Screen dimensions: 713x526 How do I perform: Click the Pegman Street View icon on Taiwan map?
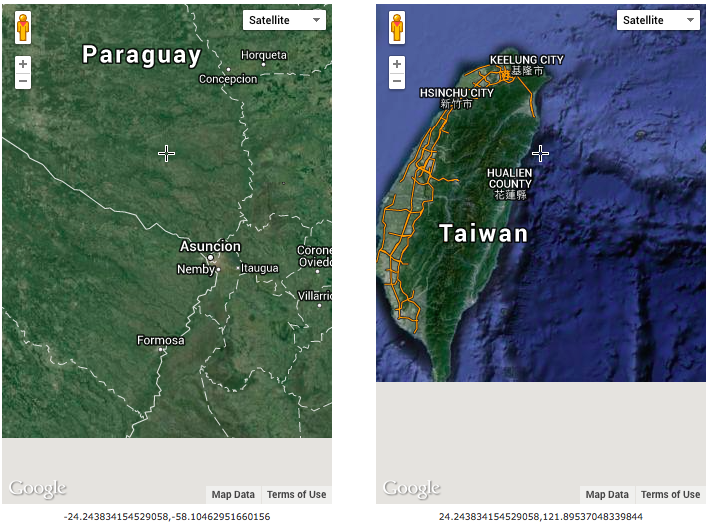(397, 27)
